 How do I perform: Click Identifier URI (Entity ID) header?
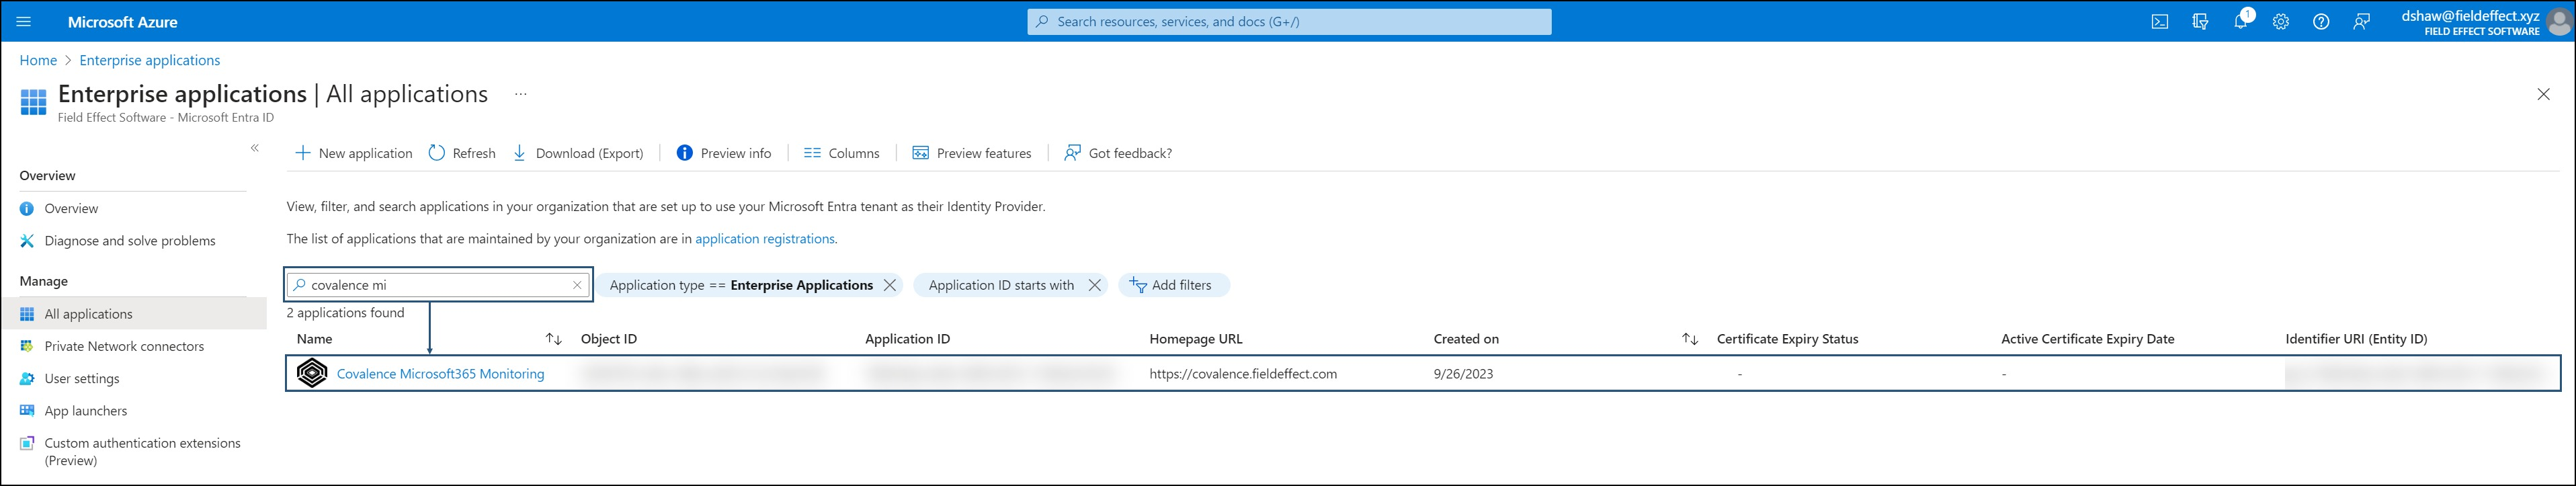click(2356, 339)
